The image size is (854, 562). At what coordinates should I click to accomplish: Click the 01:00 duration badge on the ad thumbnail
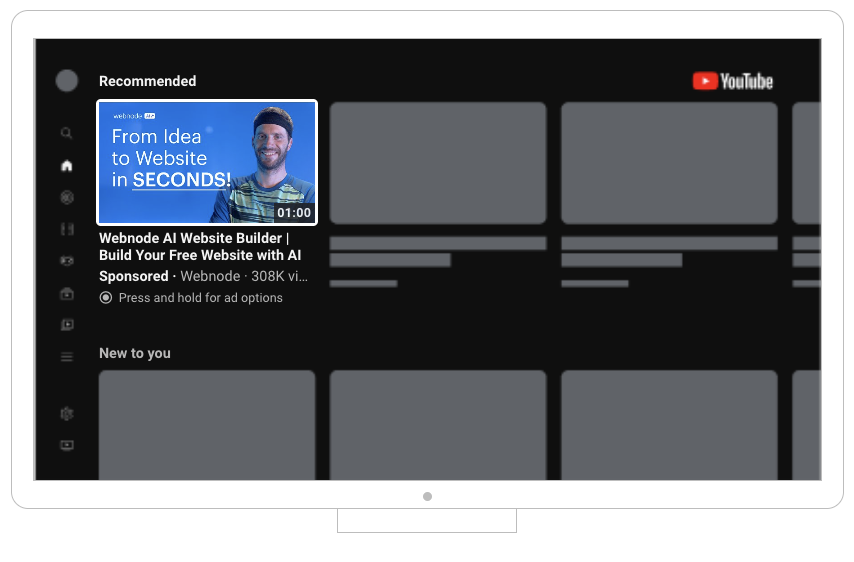pyautogui.click(x=294, y=212)
